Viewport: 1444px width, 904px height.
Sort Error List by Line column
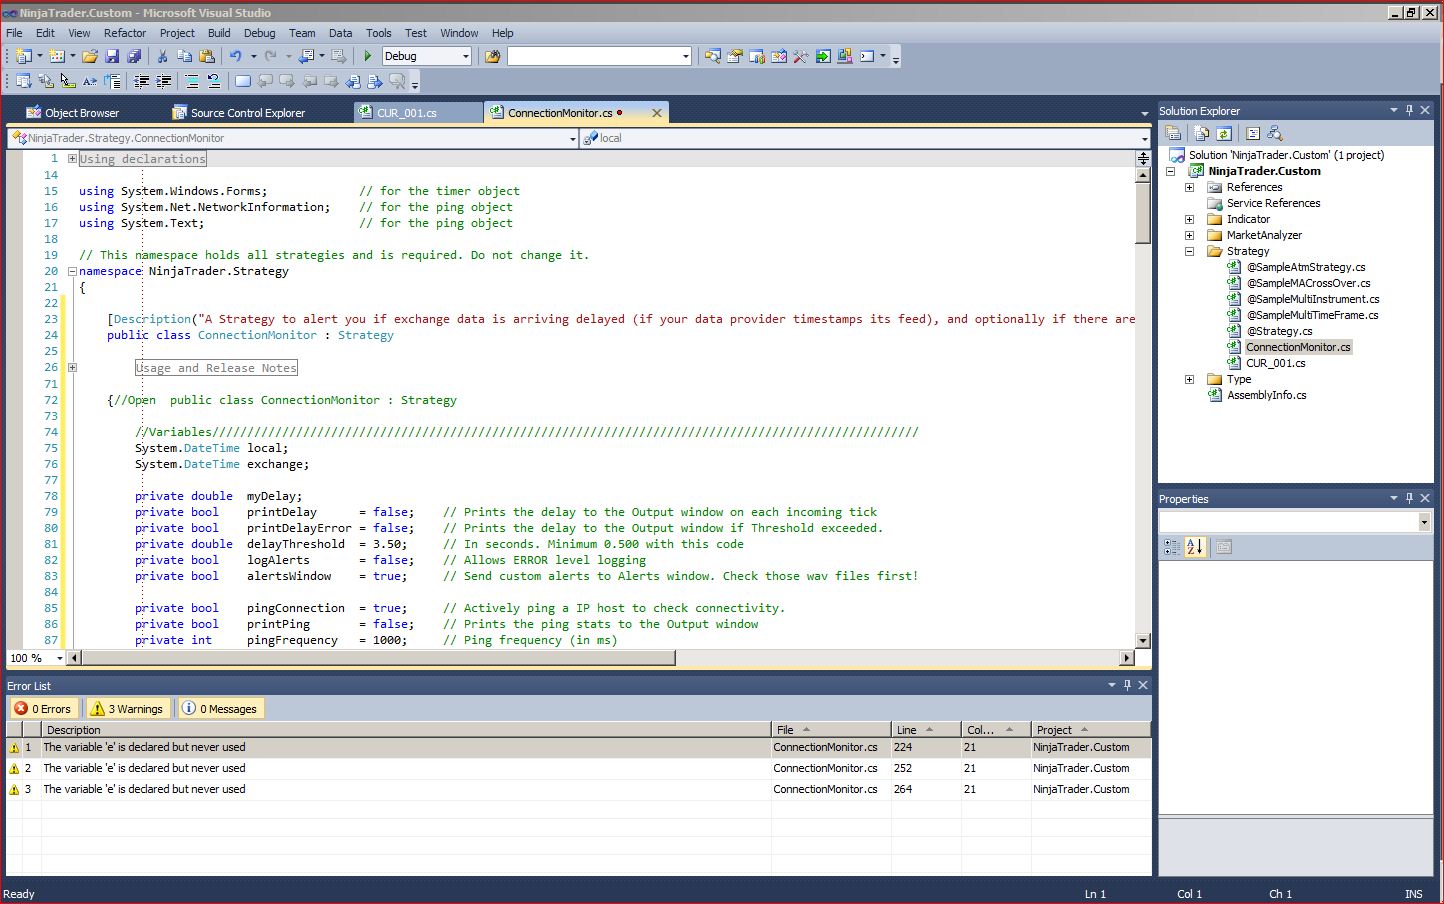coord(926,730)
